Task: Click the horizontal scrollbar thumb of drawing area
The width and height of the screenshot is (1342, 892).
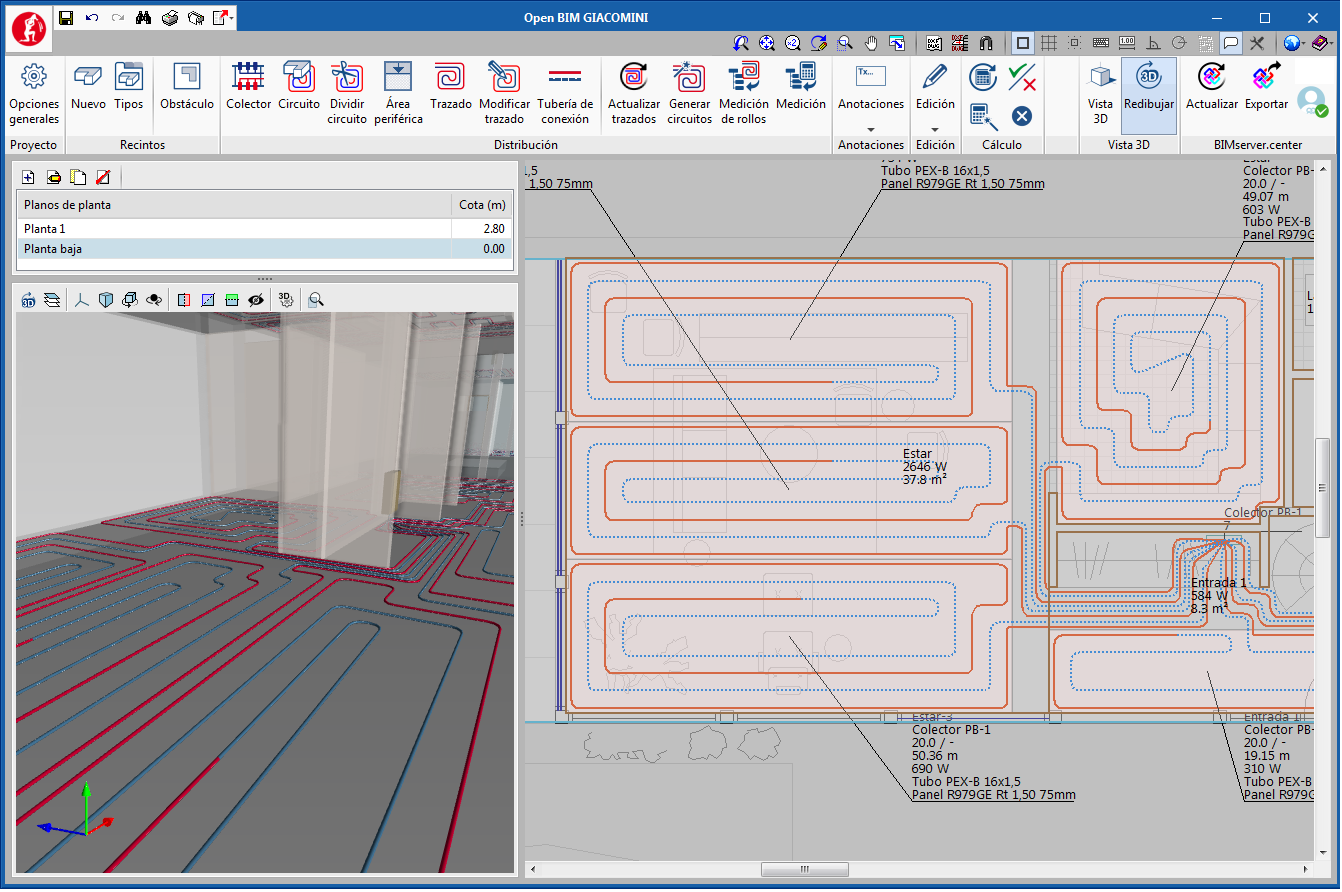Action: click(805, 870)
